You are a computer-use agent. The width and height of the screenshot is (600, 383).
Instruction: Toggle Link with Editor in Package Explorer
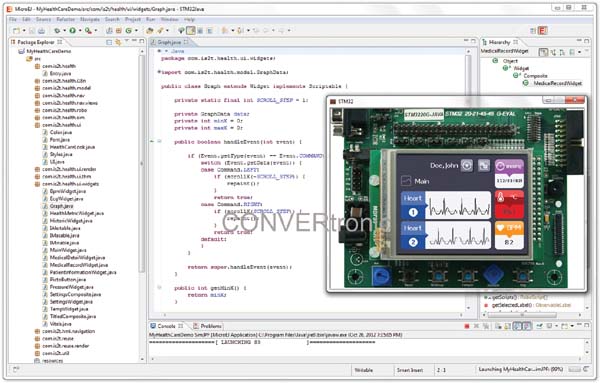coord(118,42)
